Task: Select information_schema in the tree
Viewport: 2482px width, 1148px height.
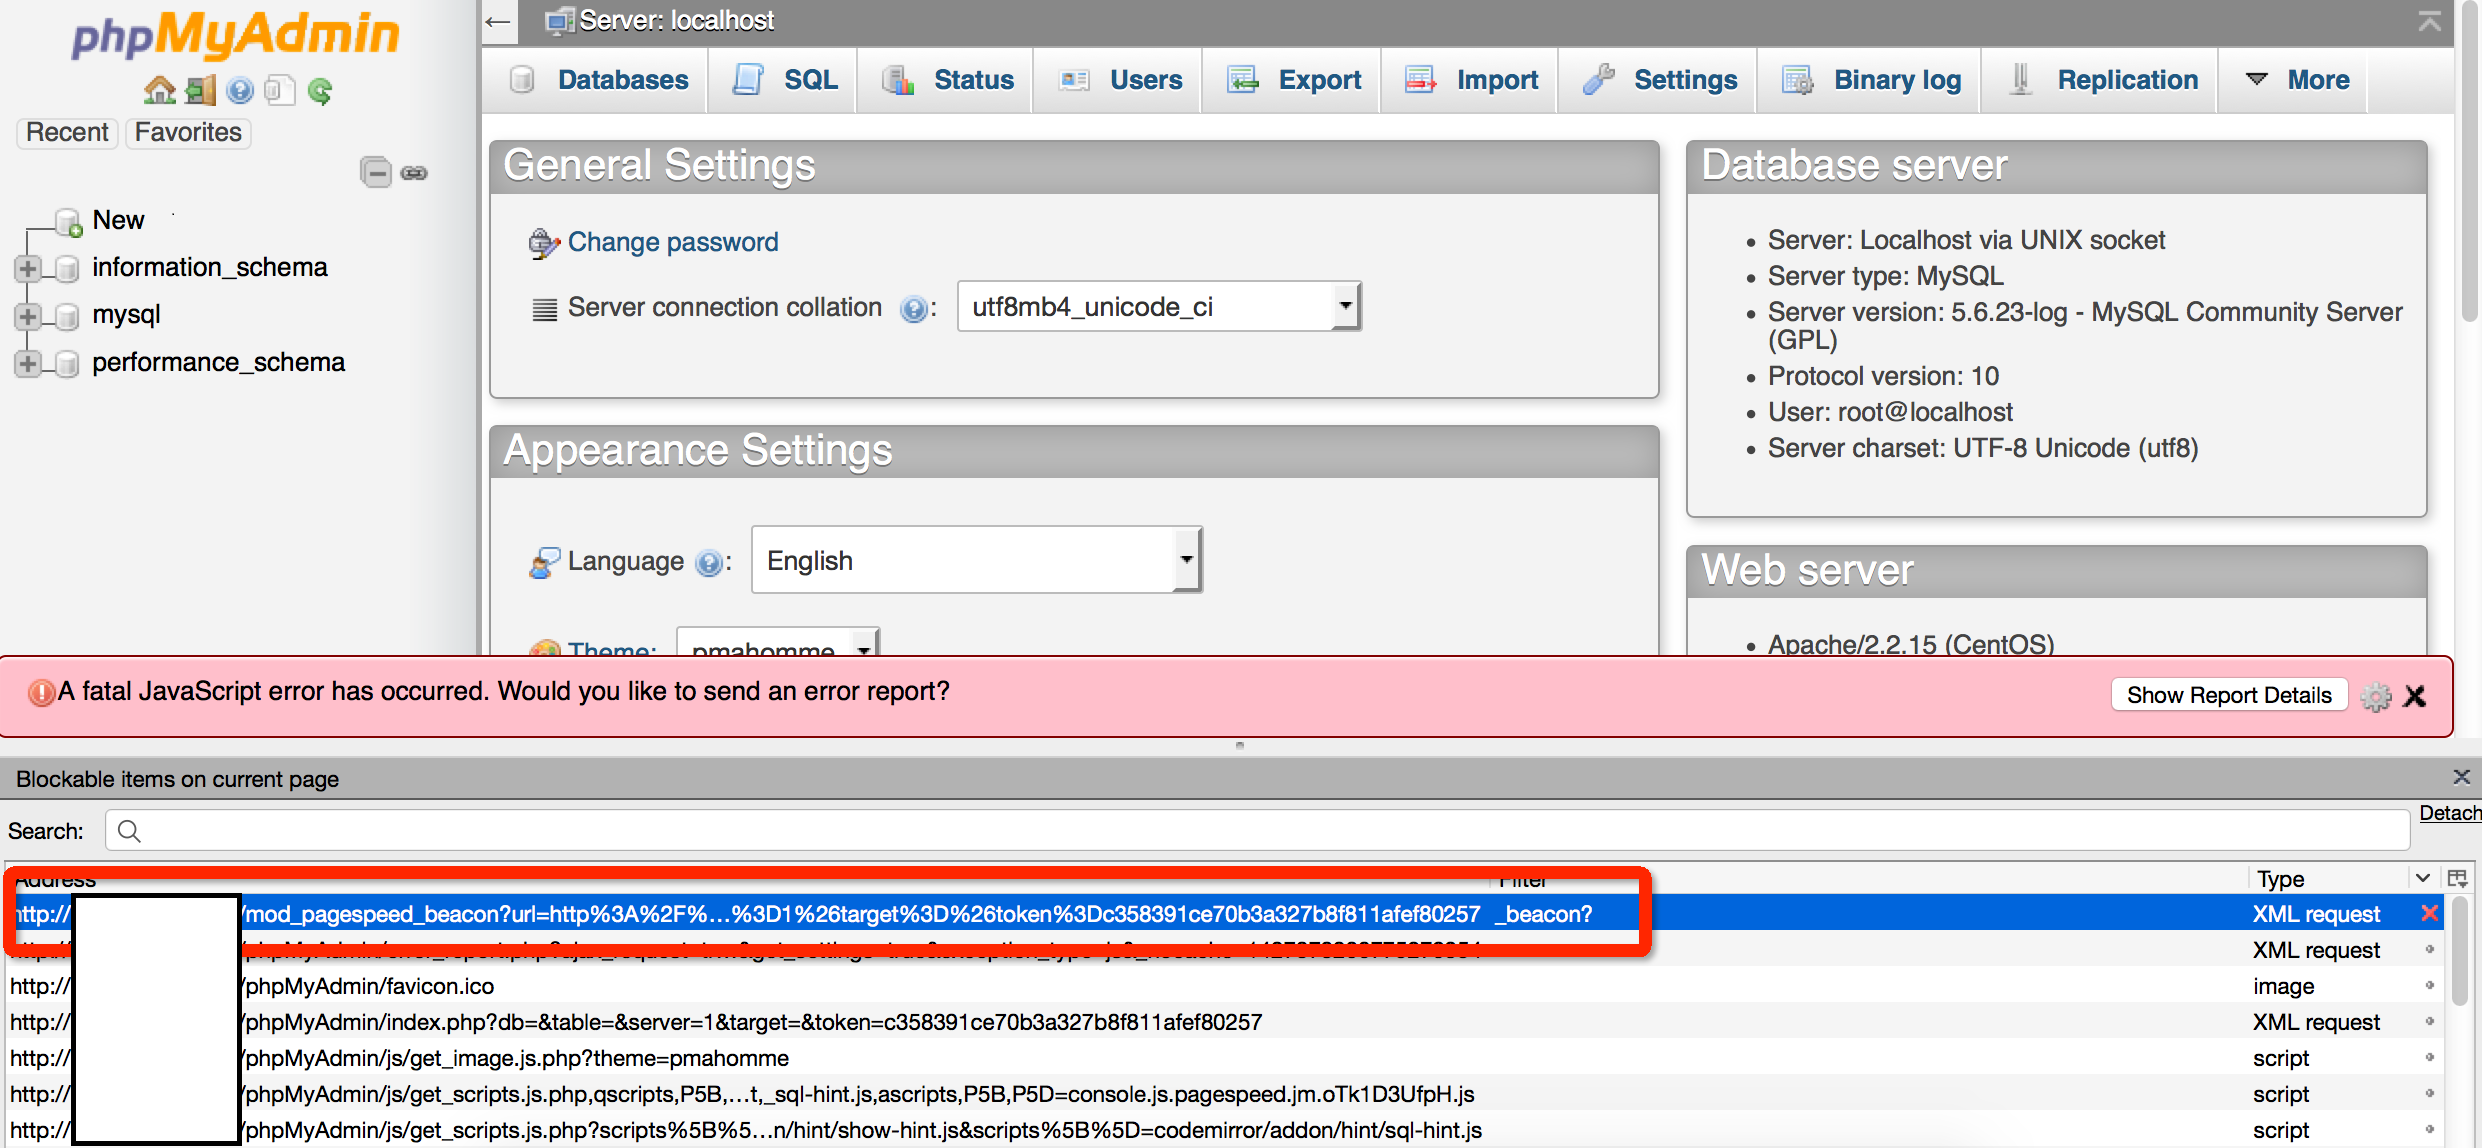Action: coord(210,267)
